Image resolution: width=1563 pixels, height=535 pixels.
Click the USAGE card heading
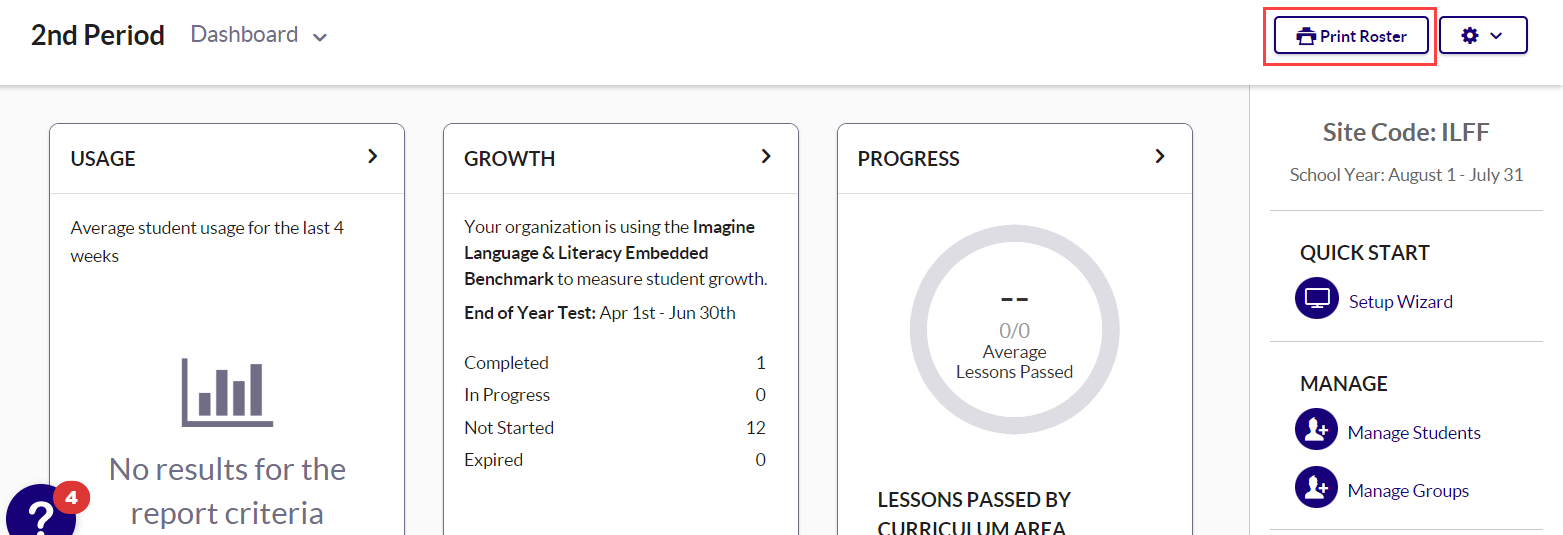103,159
